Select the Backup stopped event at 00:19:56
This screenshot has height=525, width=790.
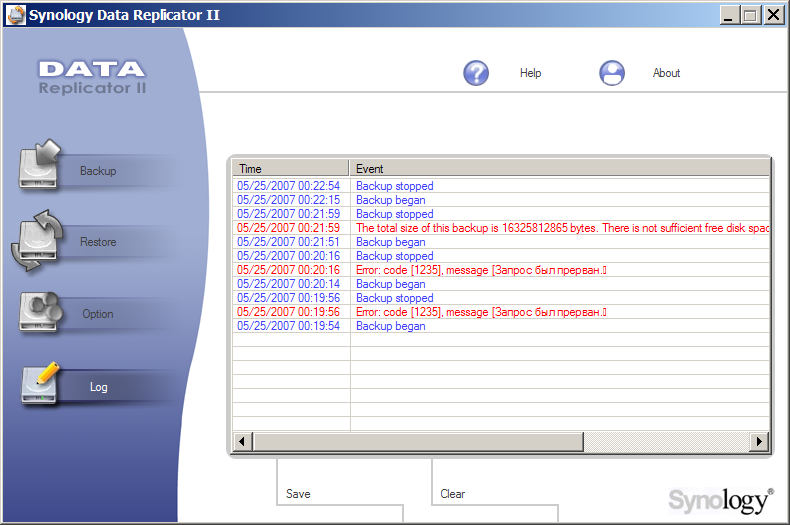pyautogui.click(x=394, y=298)
